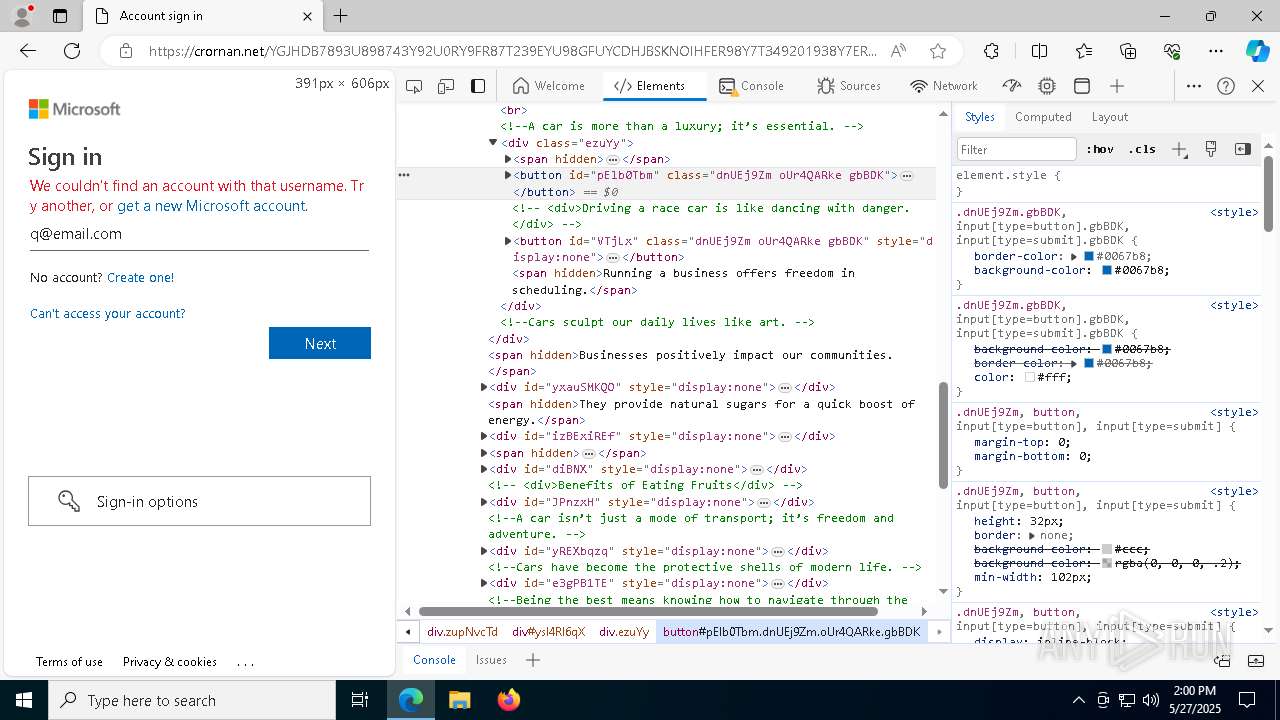Click background-color #ccc gray swatch
The height and width of the screenshot is (720, 1280).
(1107, 549)
